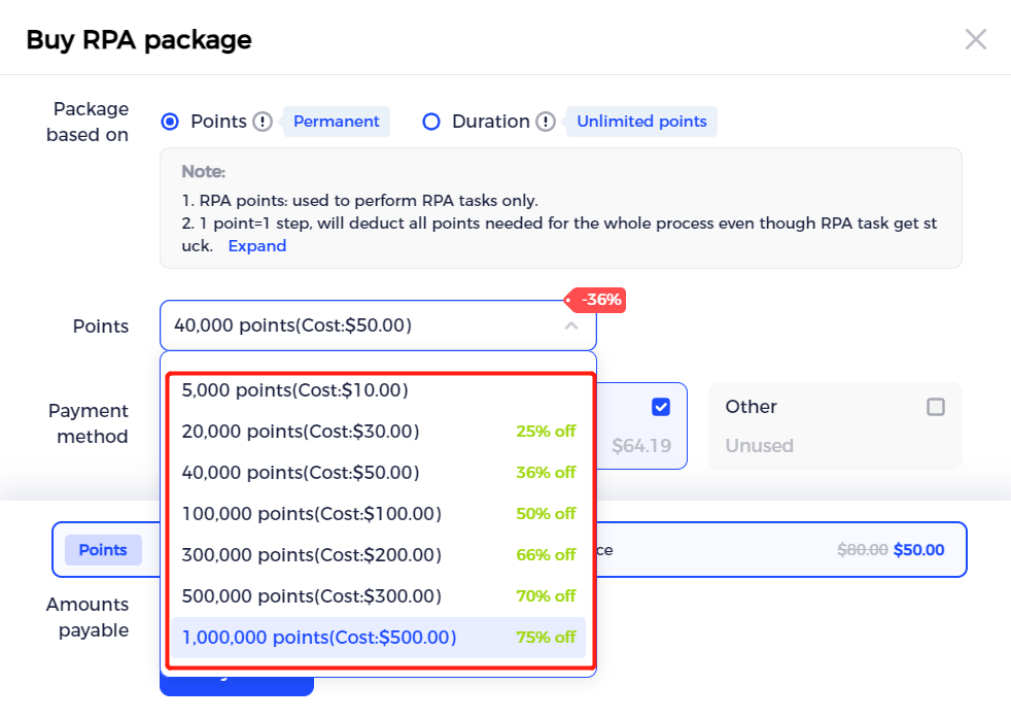
Task: Choose 500,000 points for $300.00
Action: point(378,596)
